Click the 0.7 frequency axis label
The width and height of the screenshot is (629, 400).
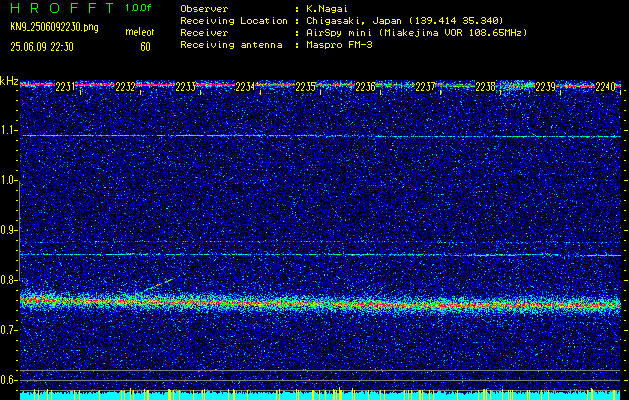coord(8,329)
